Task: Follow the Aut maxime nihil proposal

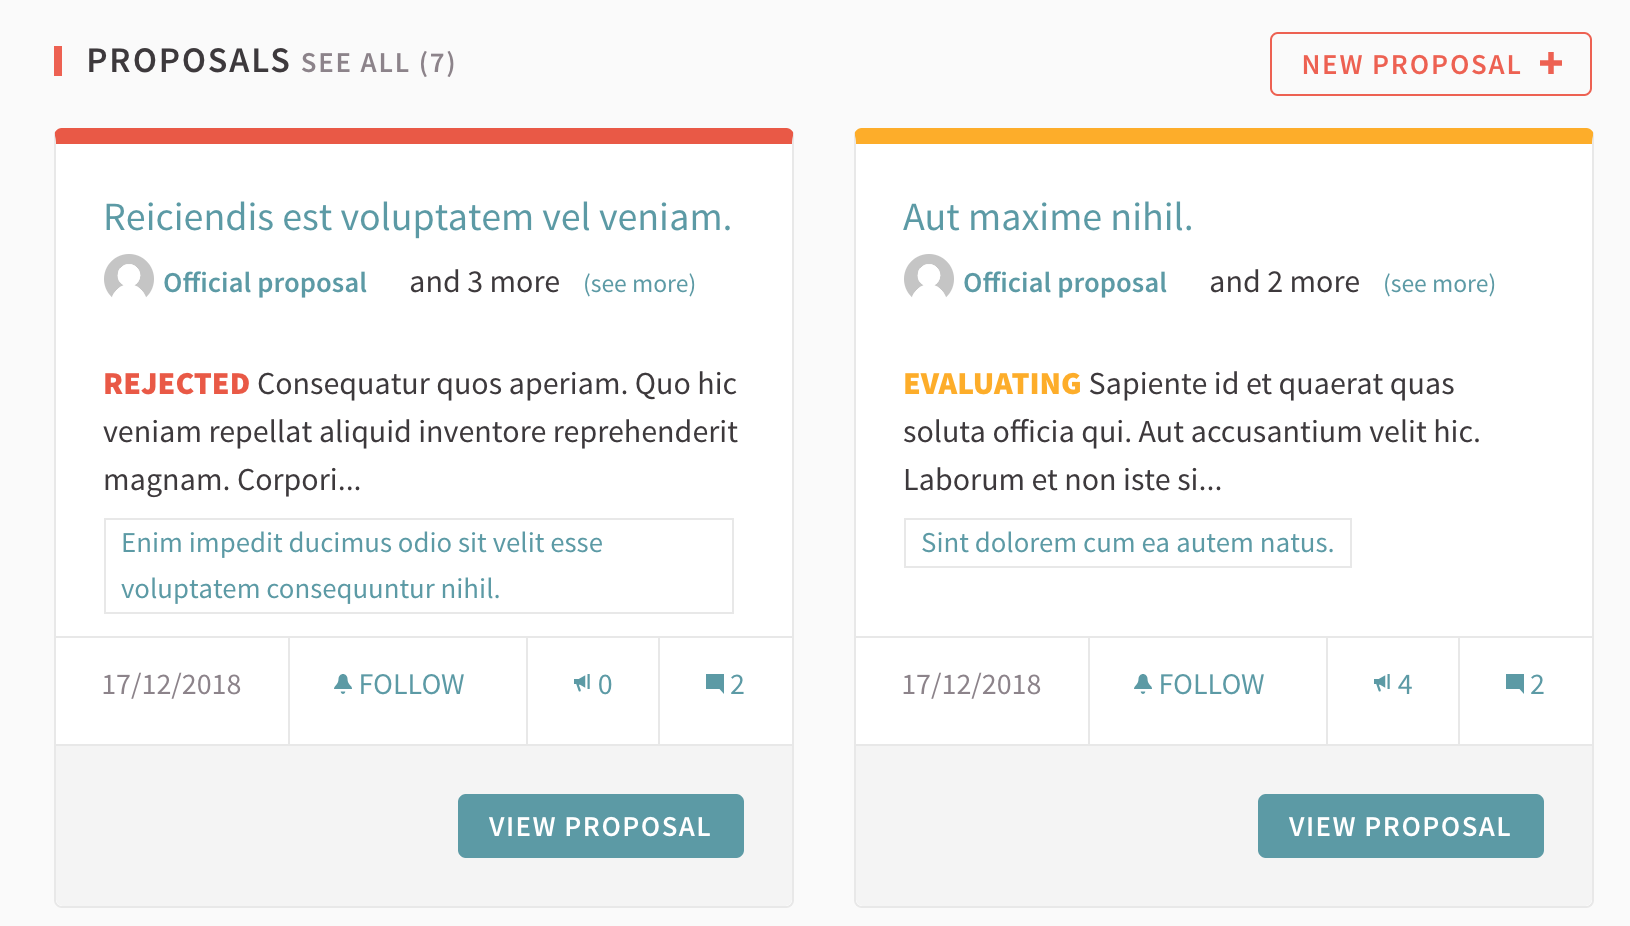Action: click(x=1199, y=685)
